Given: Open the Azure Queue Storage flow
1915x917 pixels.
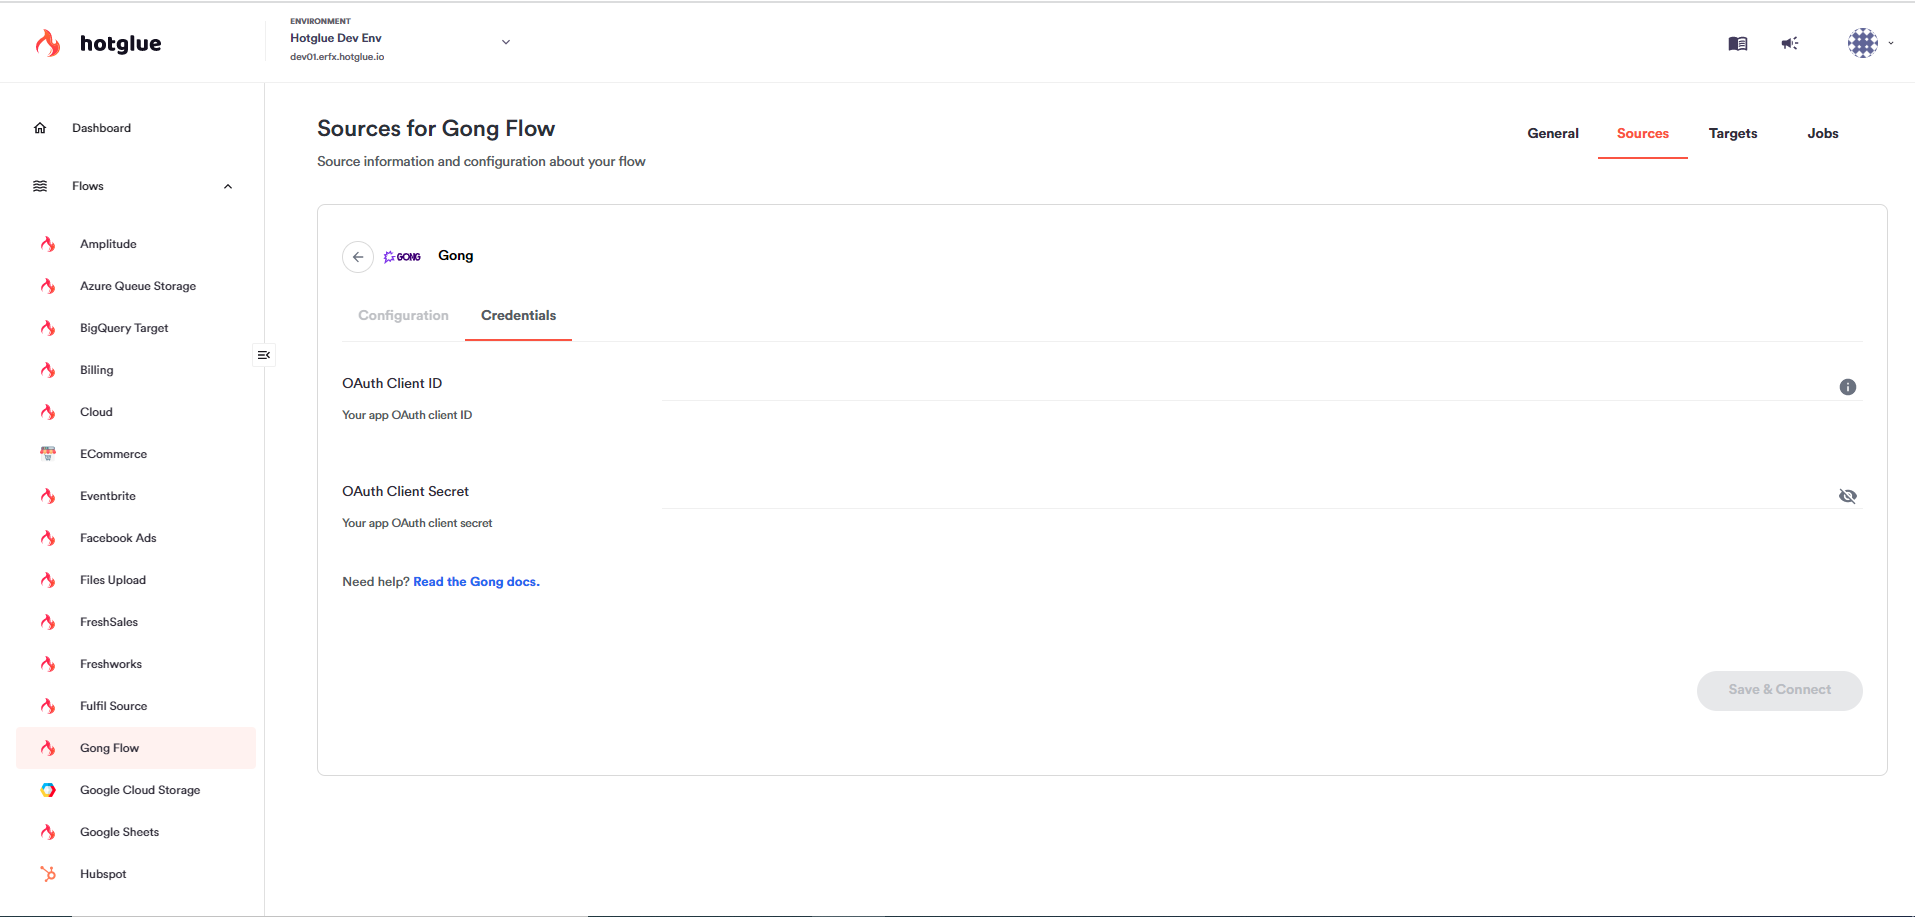Looking at the screenshot, I should click(138, 286).
